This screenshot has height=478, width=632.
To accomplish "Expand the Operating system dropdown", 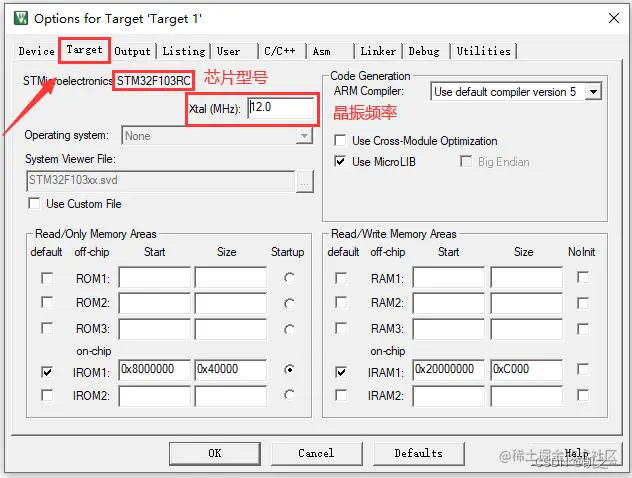I will (x=304, y=135).
